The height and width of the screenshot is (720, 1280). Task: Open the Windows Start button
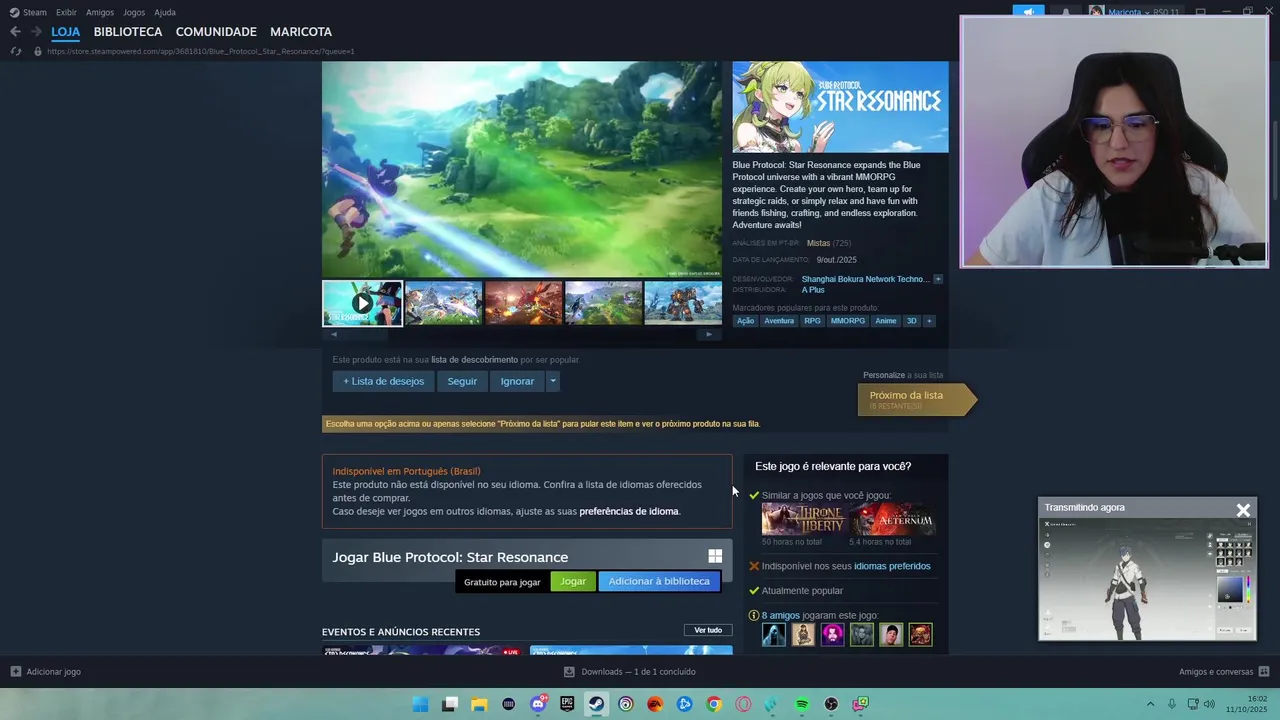click(x=421, y=704)
